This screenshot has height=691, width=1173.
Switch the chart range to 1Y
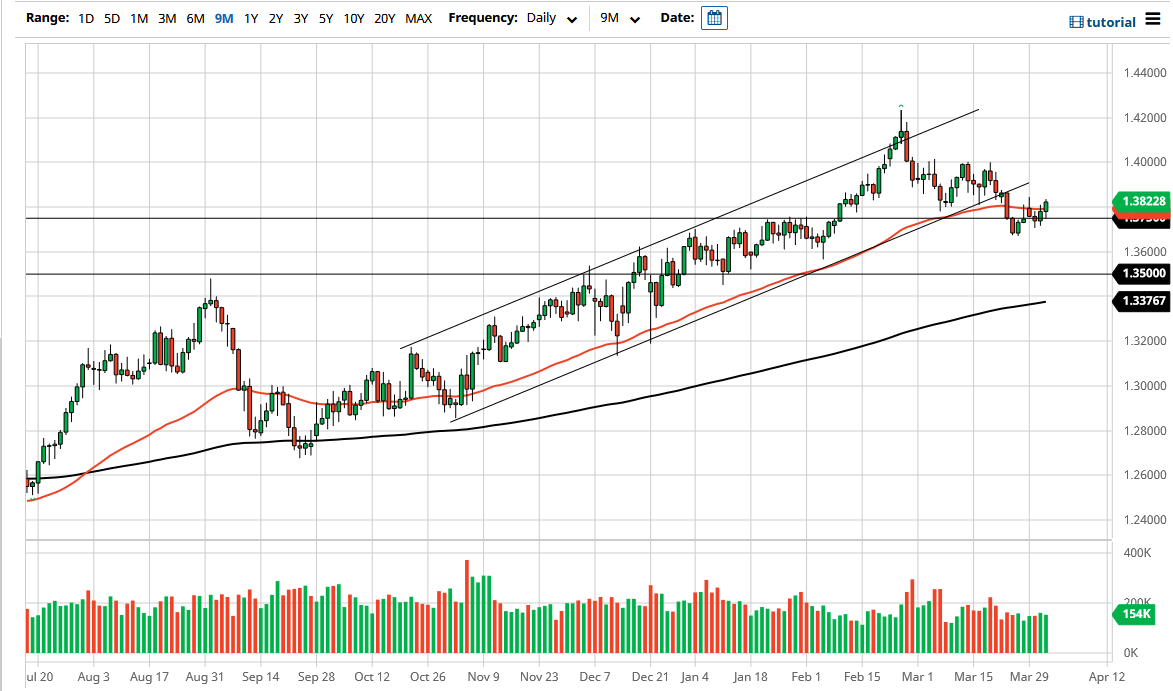(x=251, y=18)
